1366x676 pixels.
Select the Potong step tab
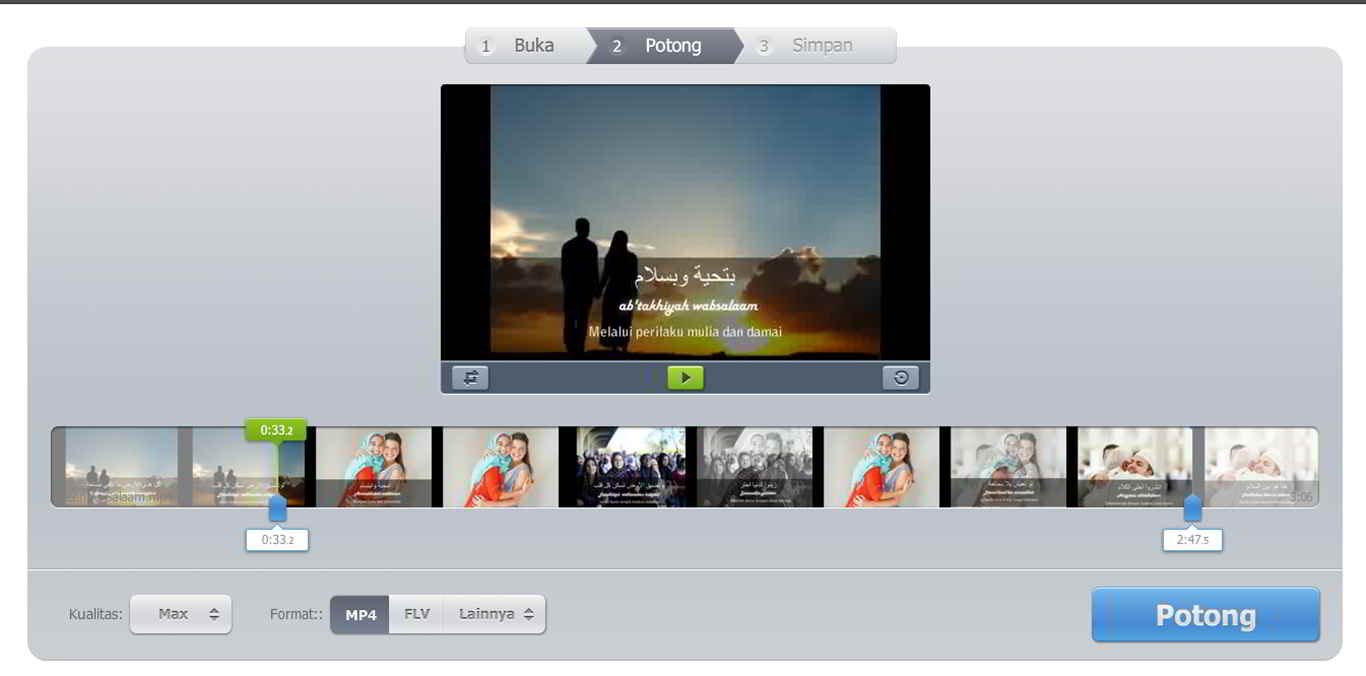point(663,46)
